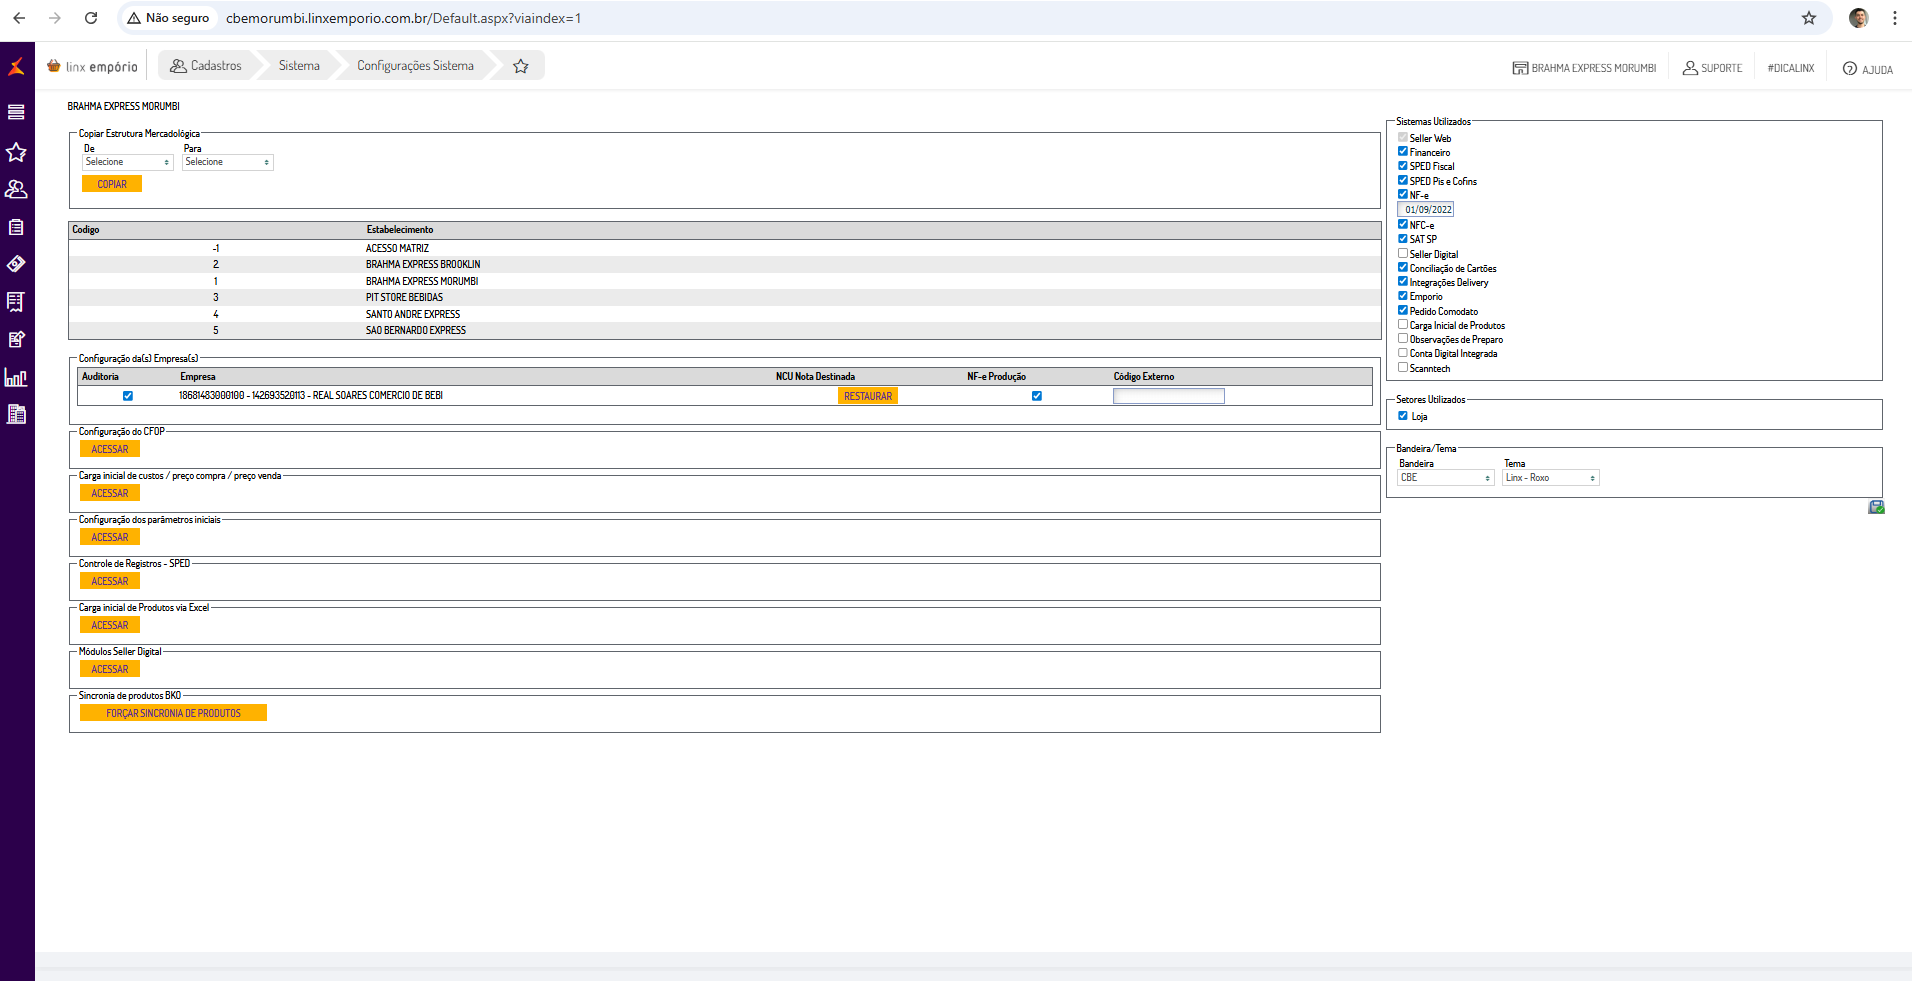Viewport: 1912px width, 981px height.
Task: Open the Chrome profile avatar
Action: tap(1859, 18)
